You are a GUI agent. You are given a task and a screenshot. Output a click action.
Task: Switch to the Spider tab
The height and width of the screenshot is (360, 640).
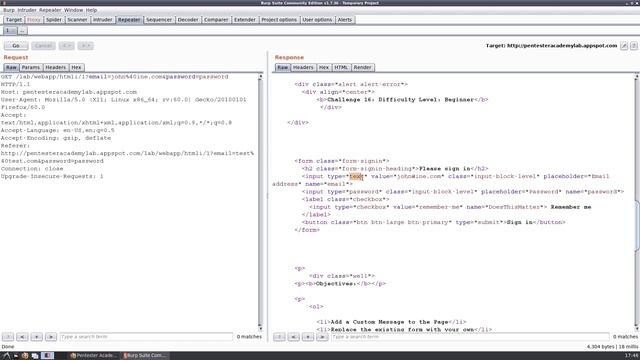(x=53, y=20)
